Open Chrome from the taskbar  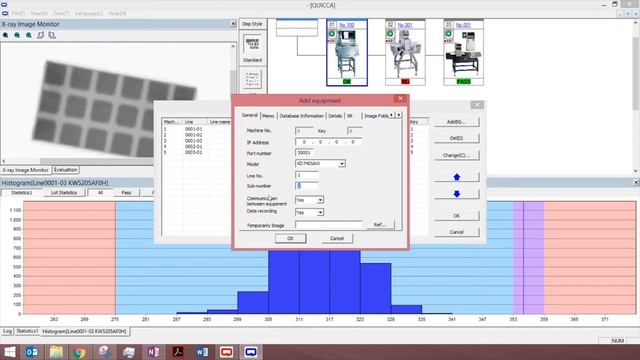click(80, 352)
